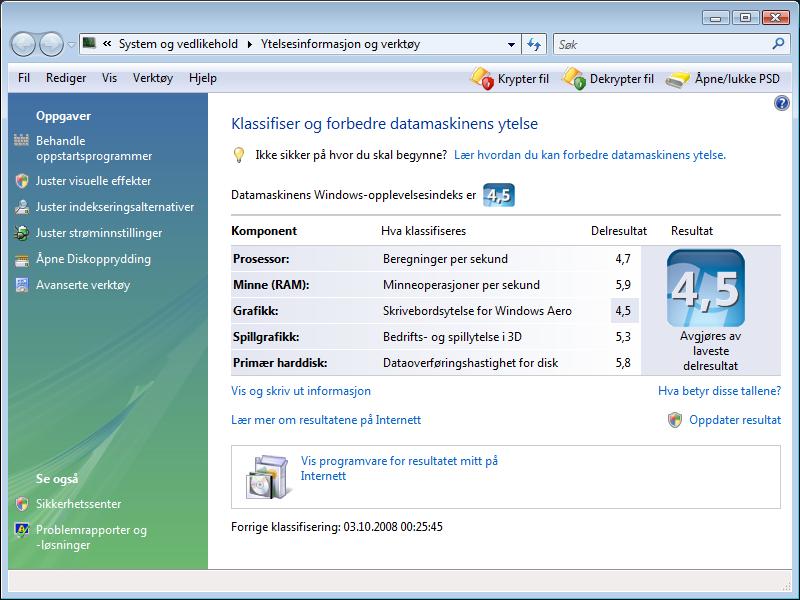Click the blue help question mark icon
The image size is (800, 600).
(x=781, y=104)
